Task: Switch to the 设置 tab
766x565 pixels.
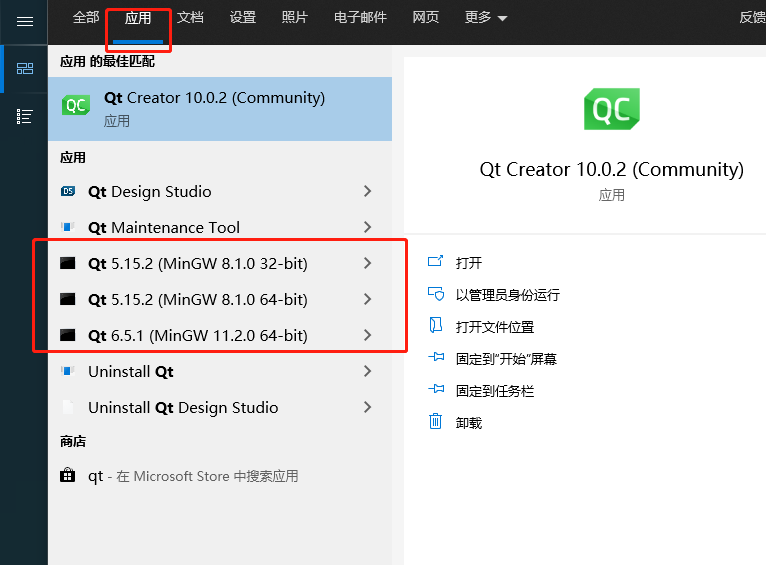Action: pos(243,18)
